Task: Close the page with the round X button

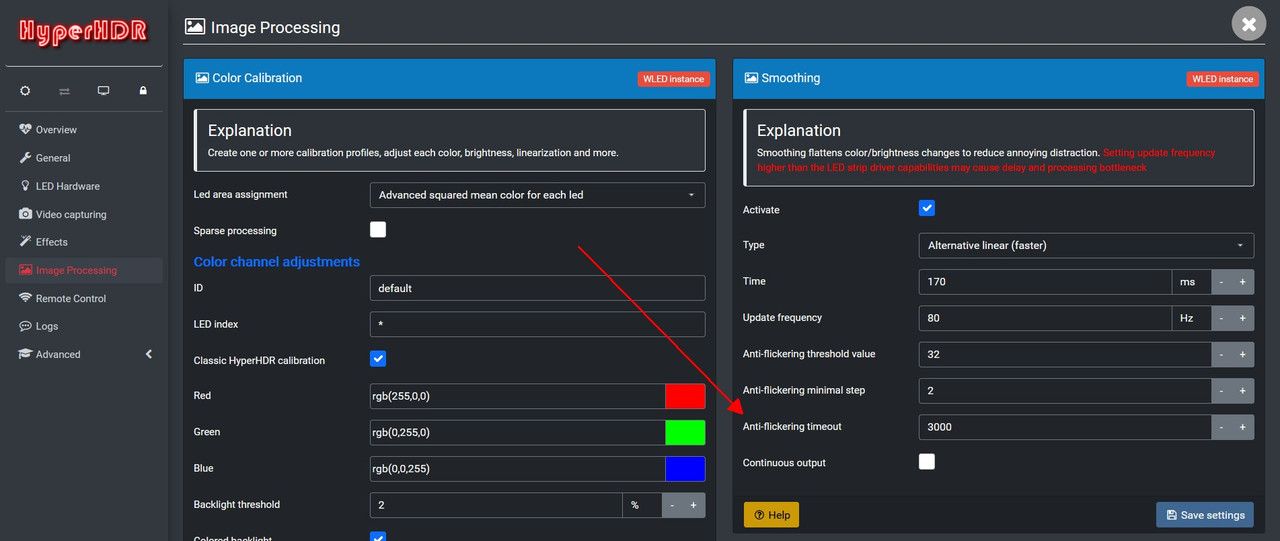Action: click(1249, 24)
